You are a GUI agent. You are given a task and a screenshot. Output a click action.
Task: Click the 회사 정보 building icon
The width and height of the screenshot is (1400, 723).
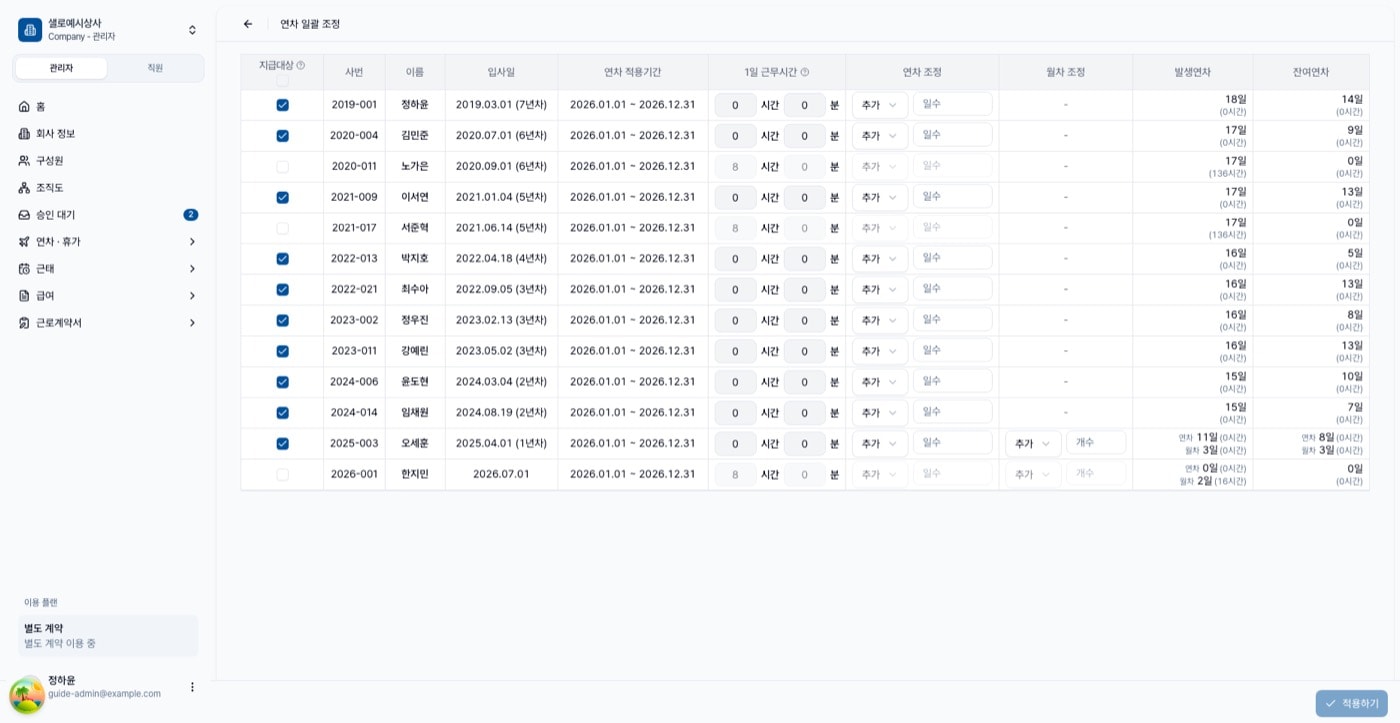click(x=25, y=133)
